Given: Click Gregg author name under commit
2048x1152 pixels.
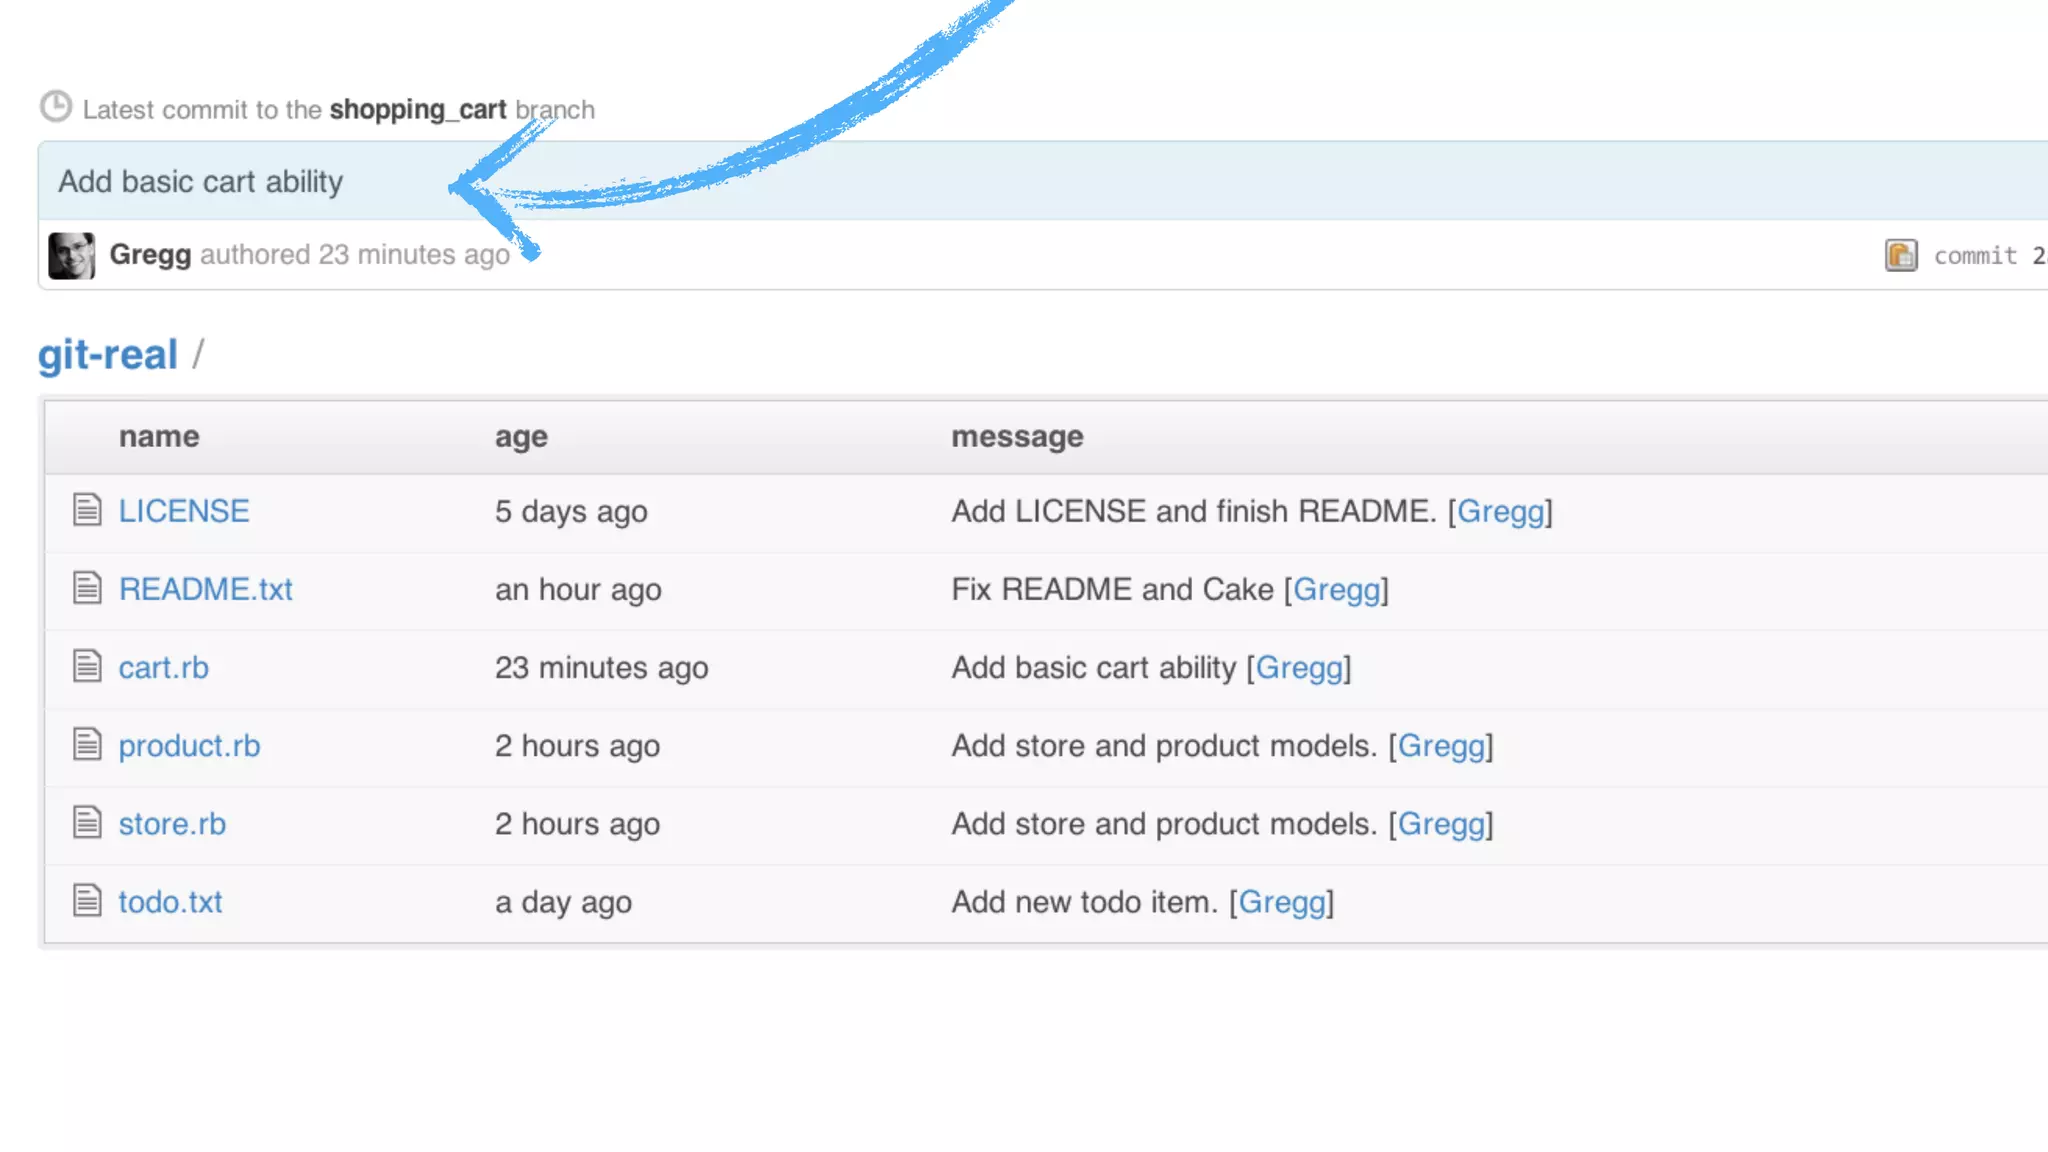Looking at the screenshot, I should [x=150, y=254].
